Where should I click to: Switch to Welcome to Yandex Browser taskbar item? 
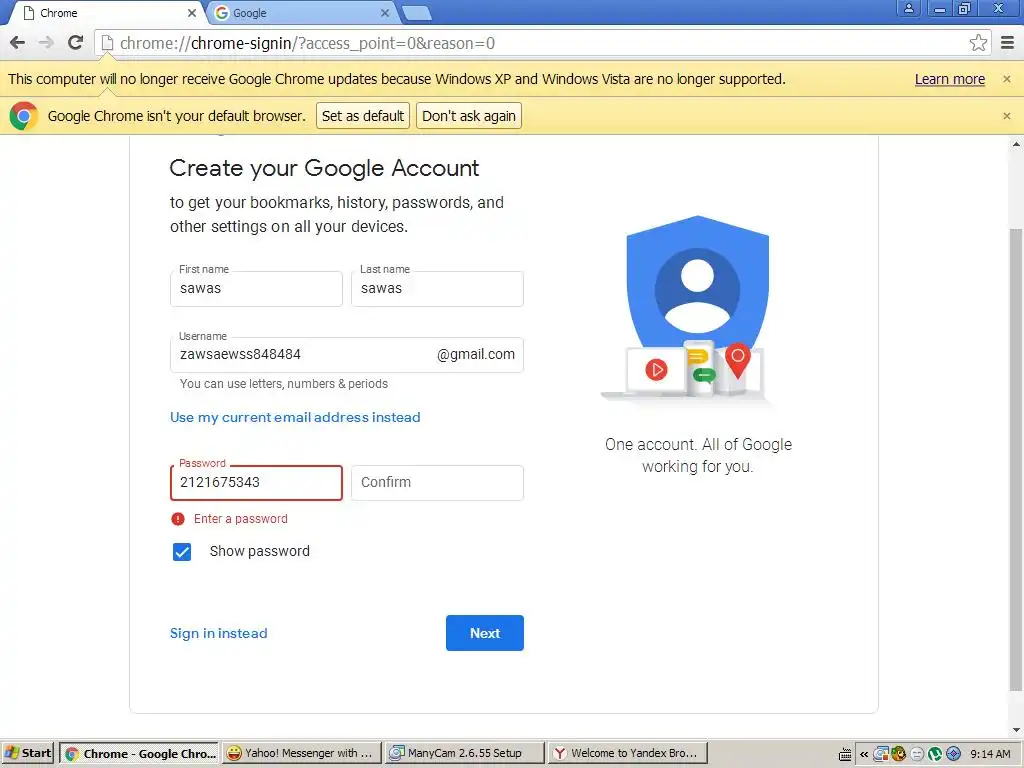click(627, 754)
